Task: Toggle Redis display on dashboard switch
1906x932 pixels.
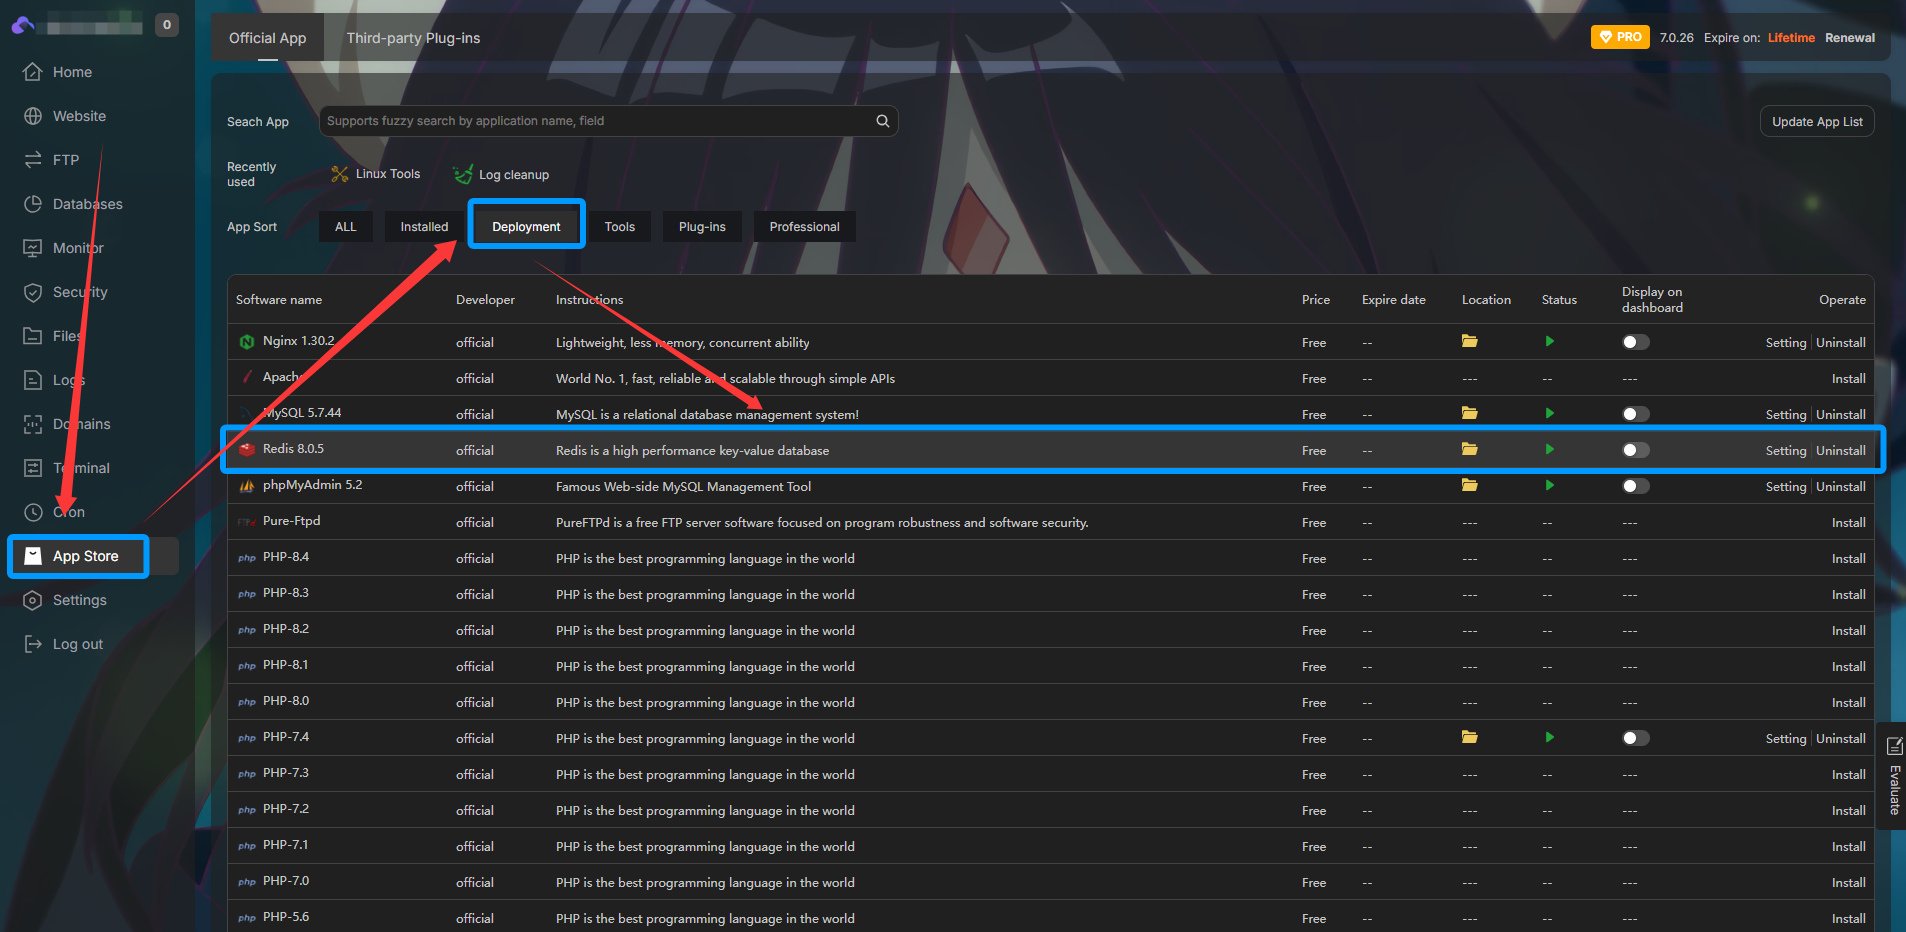Action: [x=1635, y=450]
